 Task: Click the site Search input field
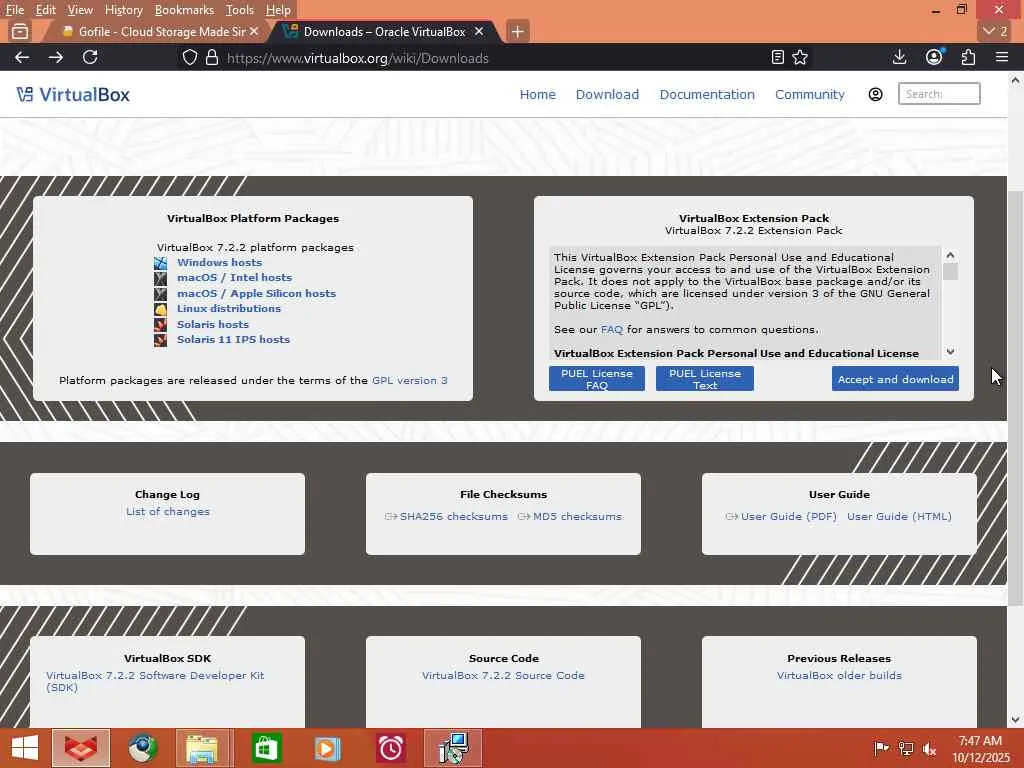939,94
